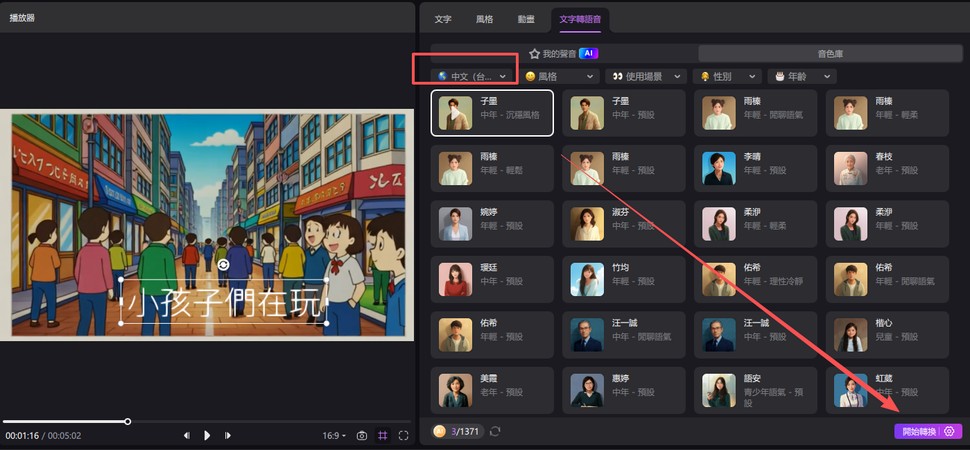Enter fullscreen preview mode
Image resolution: width=970 pixels, height=450 pixels.
pyautogui.click(x=403, y=436)
